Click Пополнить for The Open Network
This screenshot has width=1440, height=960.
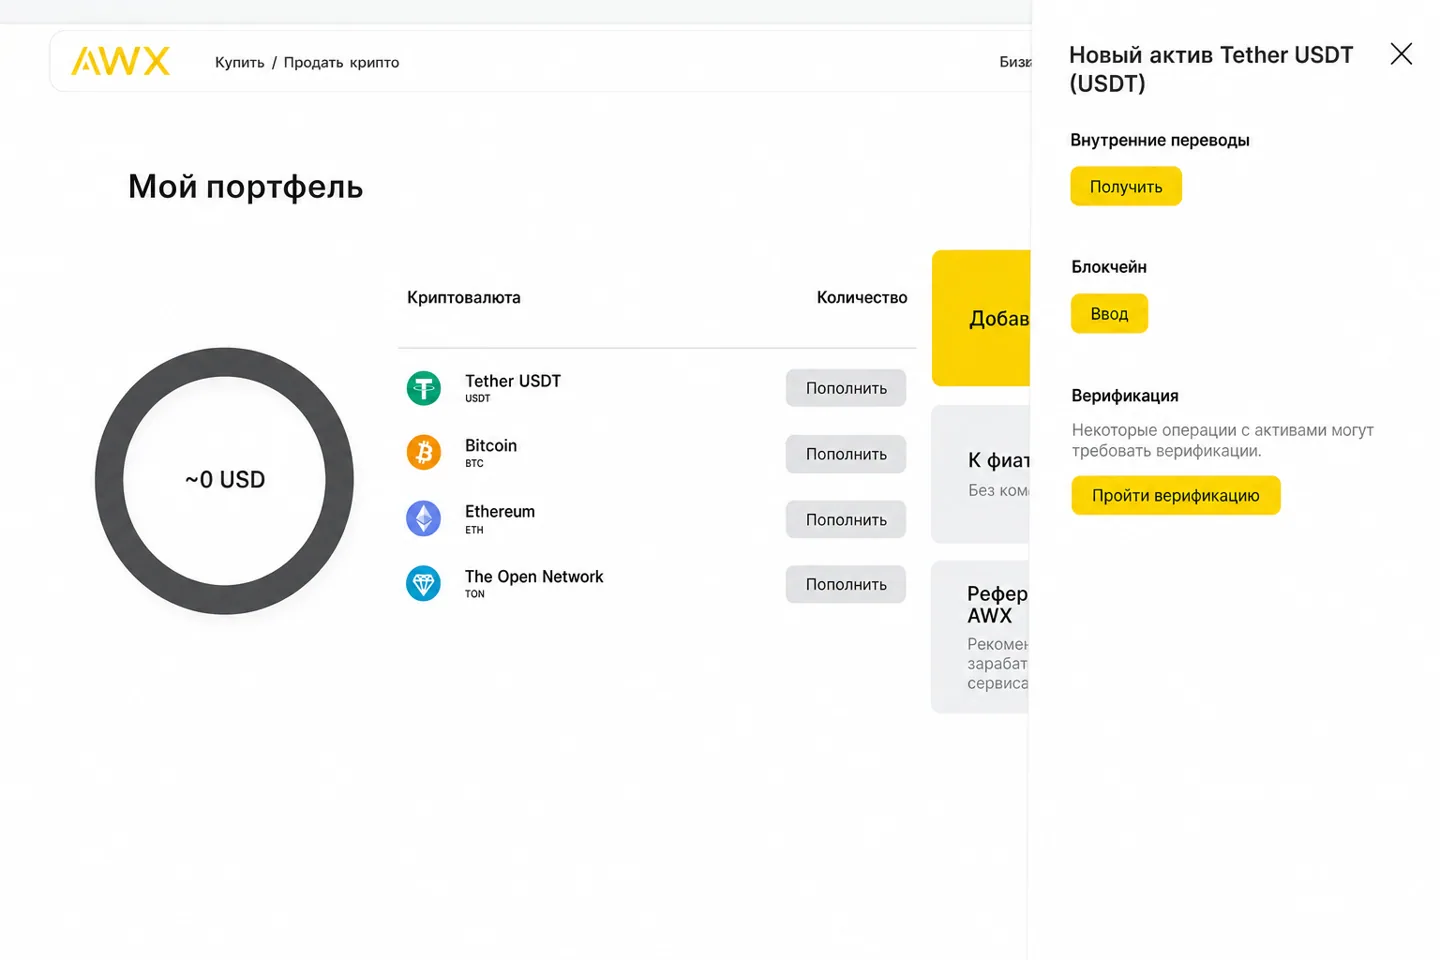click(x=846, y=584)
